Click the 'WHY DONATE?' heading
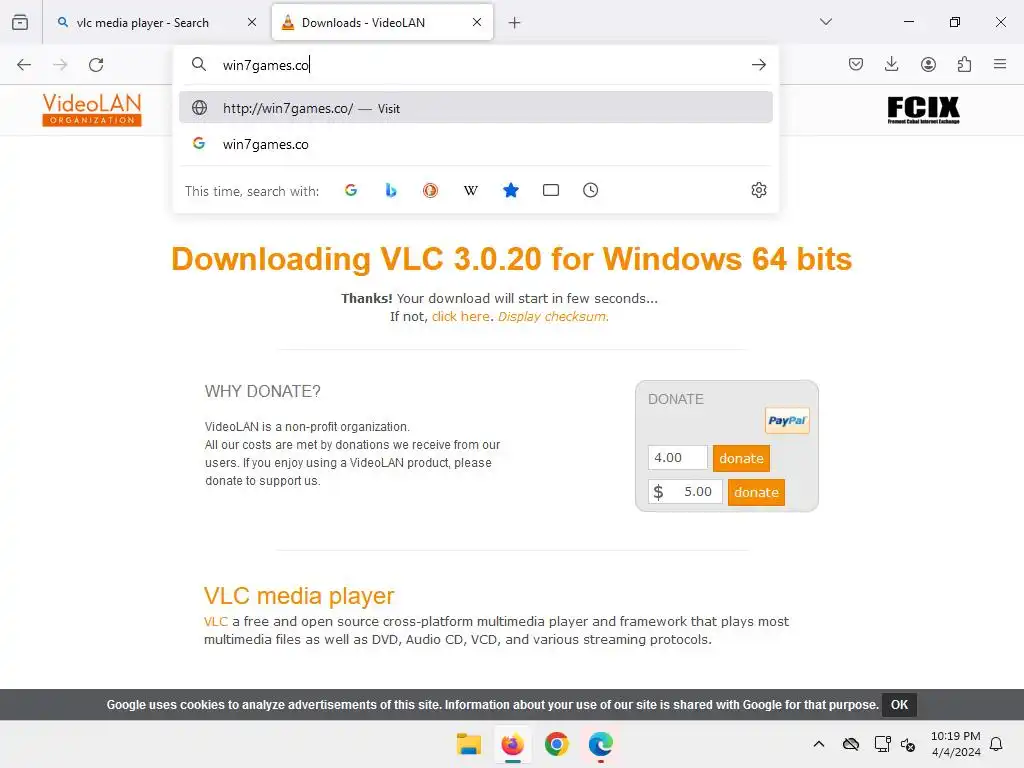This screenshot has height=768, width=1024. (x=263, y=391)
